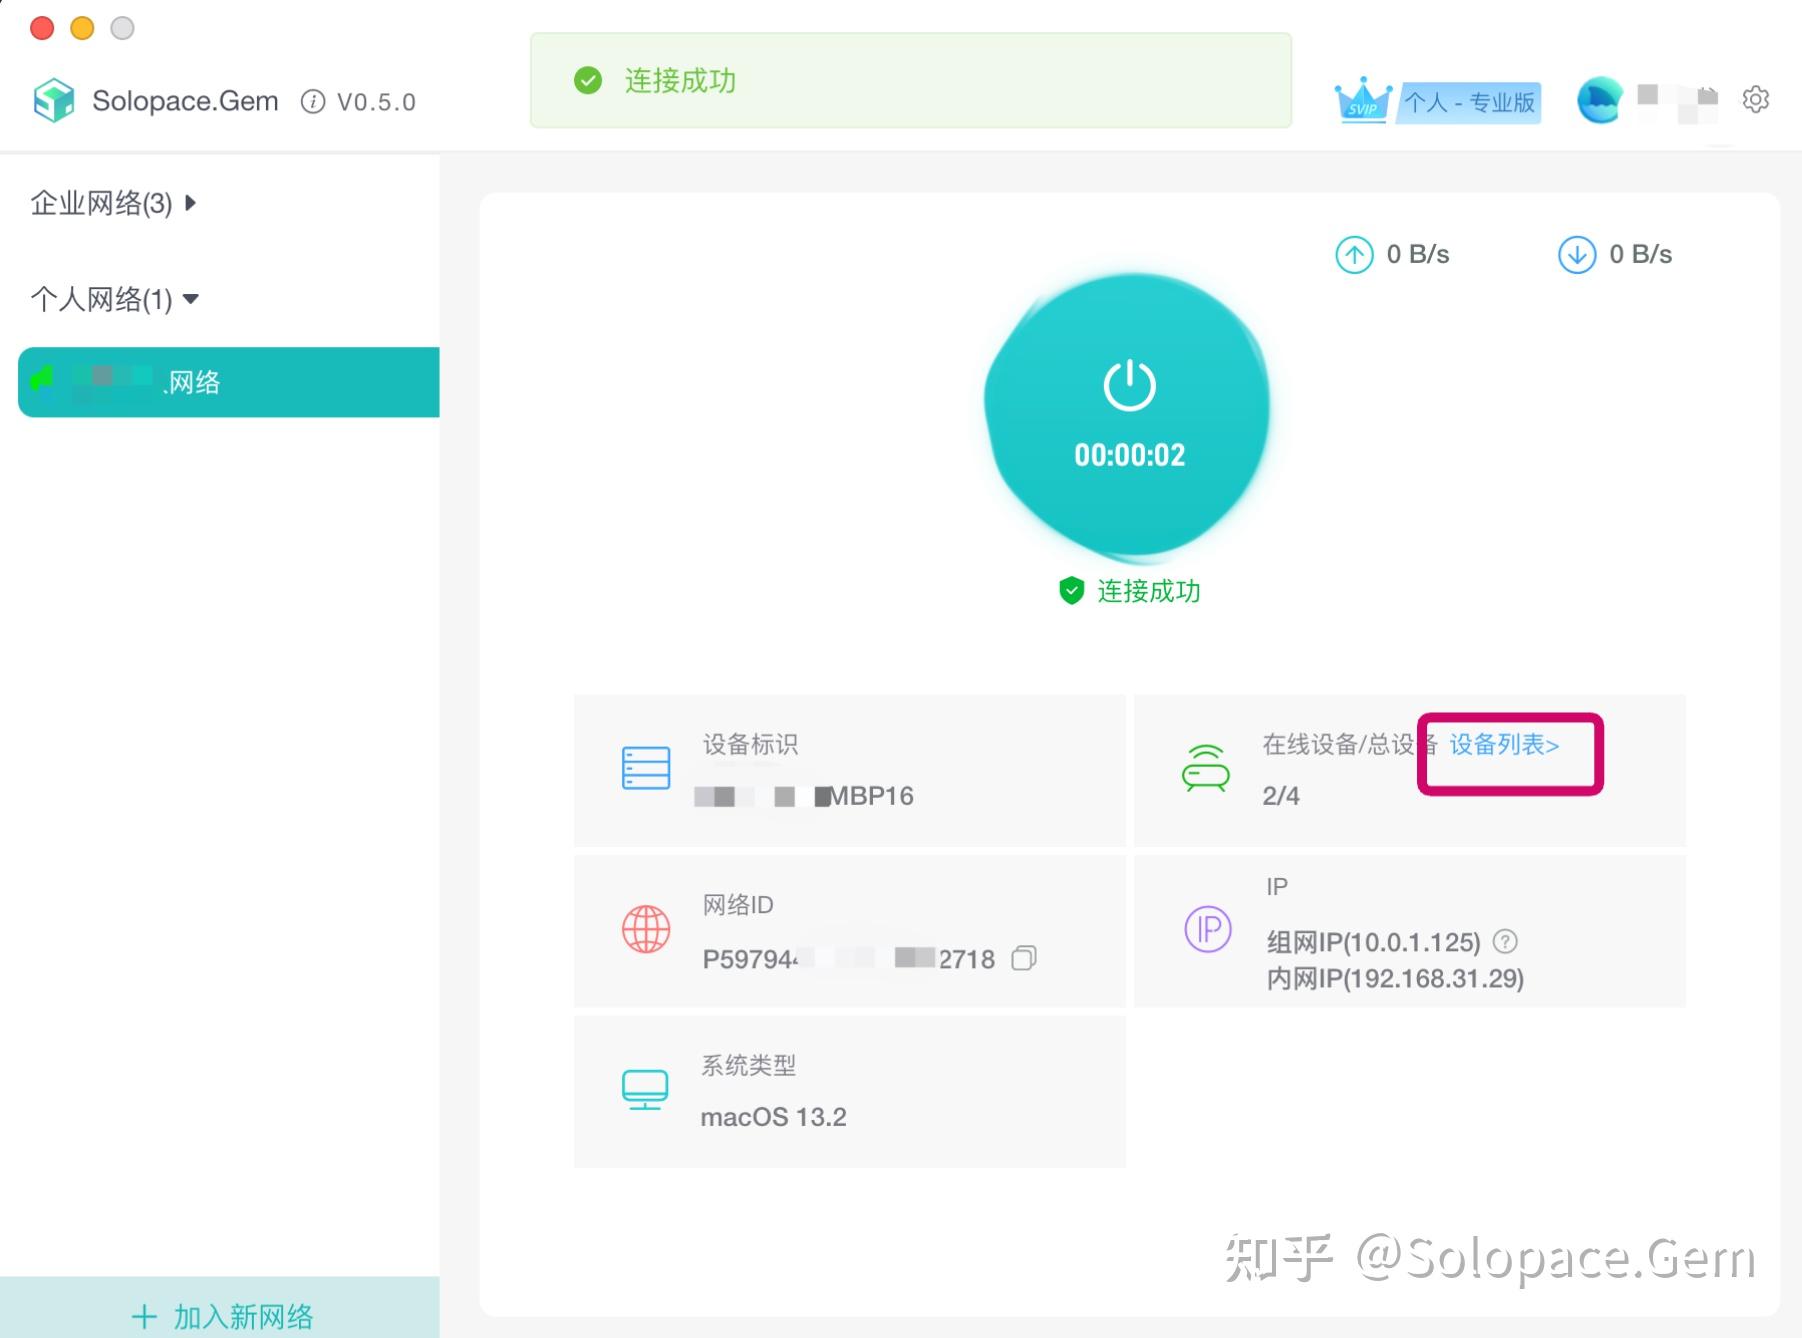The height and width of the screenshot is (1338, 1802).
Task: Click the 2/4 online device count
Action: click(1281, 796)
